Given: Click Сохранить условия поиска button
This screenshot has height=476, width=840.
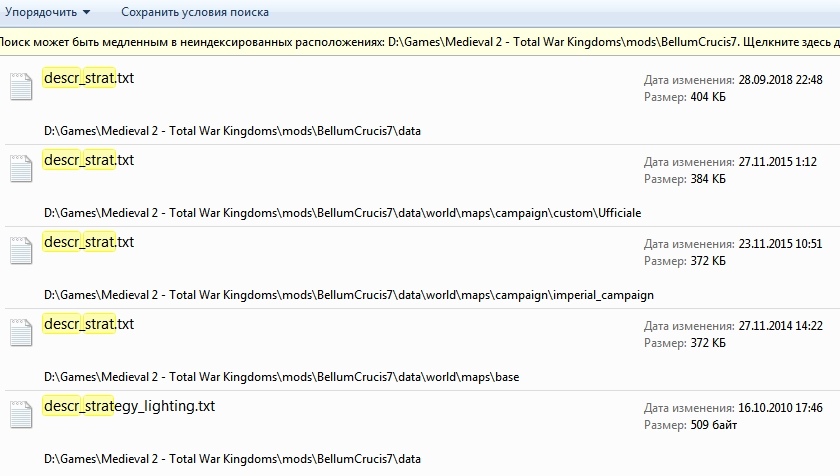Looking at the screenshot, I should pos(194,12).
